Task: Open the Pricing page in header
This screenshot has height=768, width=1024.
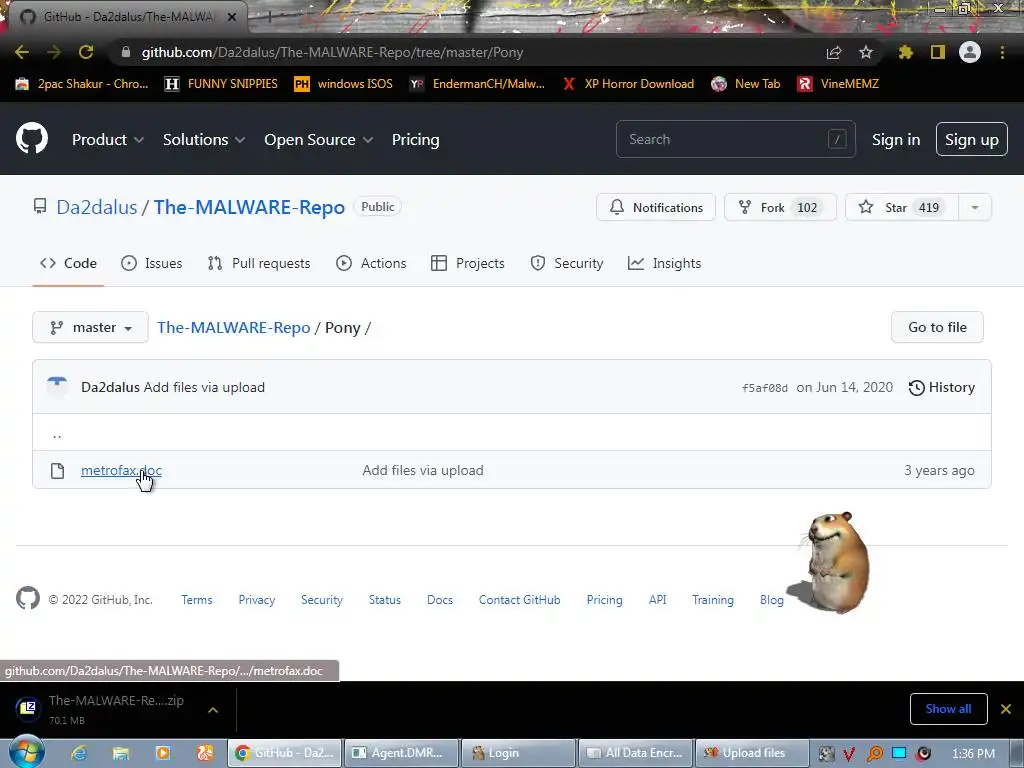Action: pos(415,140)
